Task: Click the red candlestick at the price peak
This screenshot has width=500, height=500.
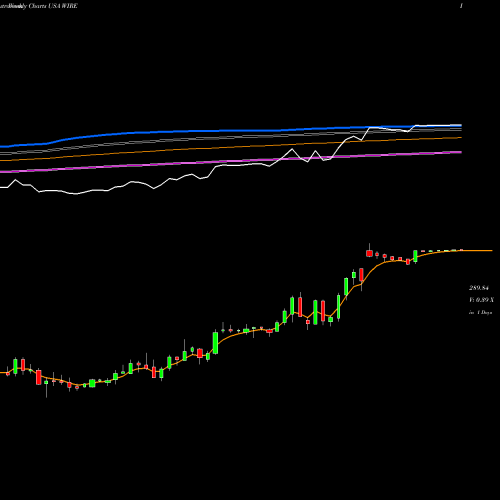Action: click(369, 253)
